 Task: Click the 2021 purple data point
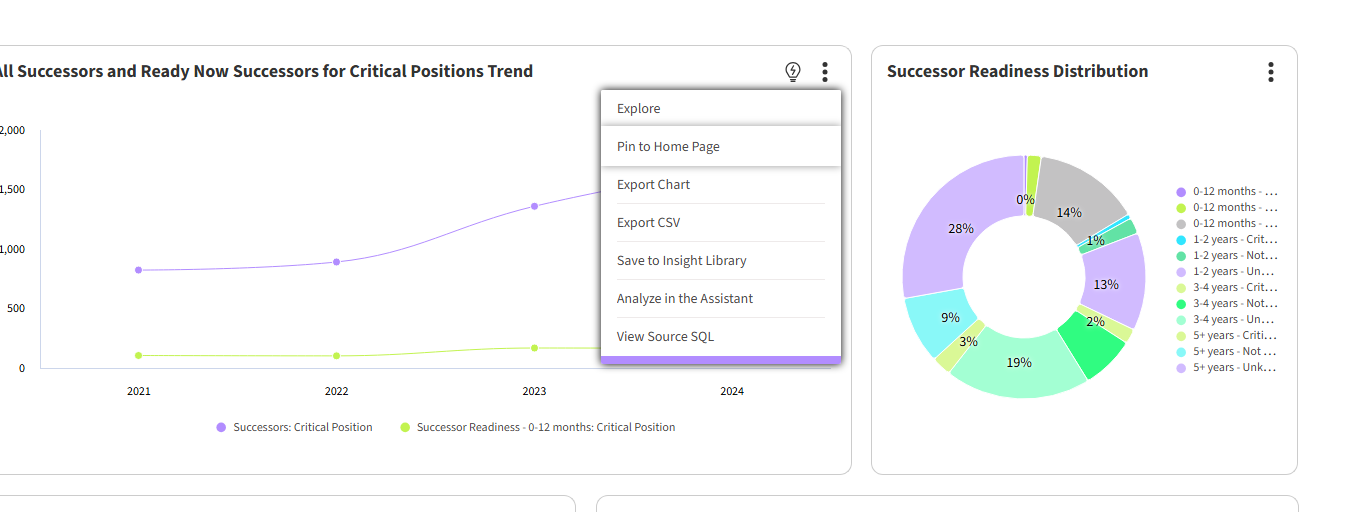(138, 270)
